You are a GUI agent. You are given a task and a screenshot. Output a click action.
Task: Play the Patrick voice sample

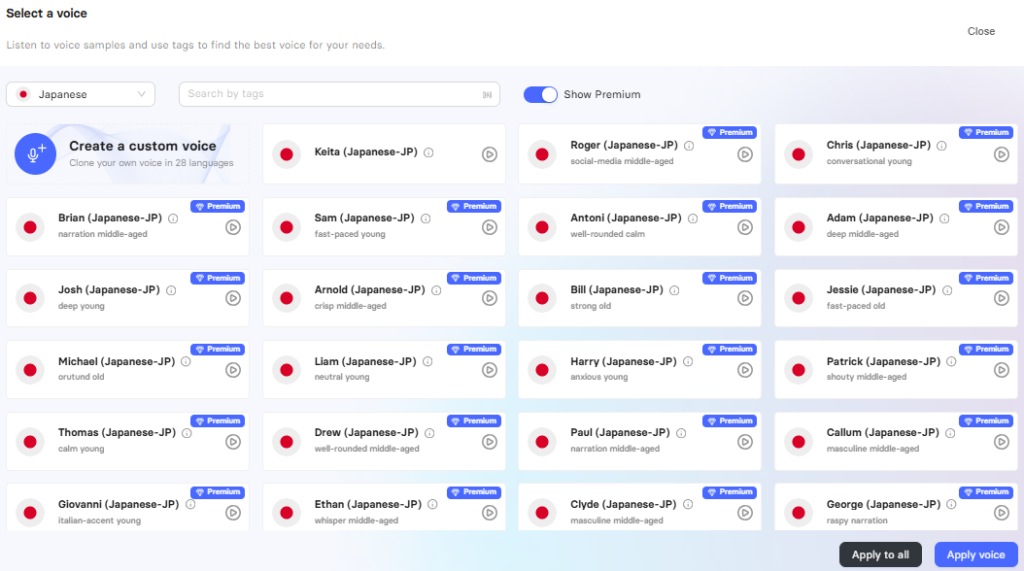click(1001, 370)
